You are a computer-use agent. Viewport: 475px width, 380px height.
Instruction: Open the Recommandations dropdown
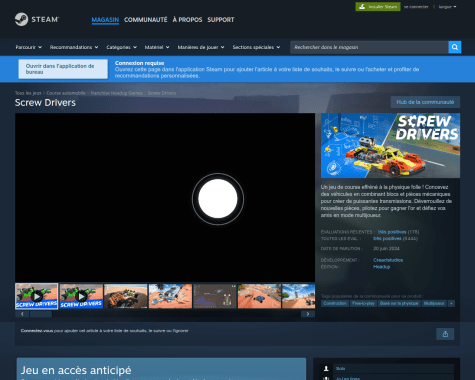click(x=74, y=47)
